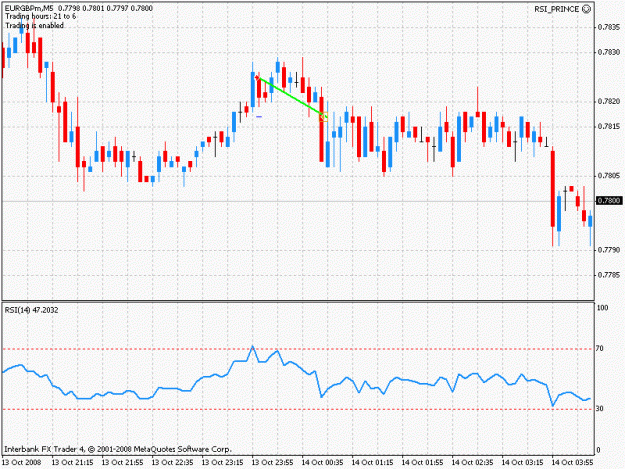
Task: Click the '14 Oct 02:35' time axis label
Action: pos(472,463)
